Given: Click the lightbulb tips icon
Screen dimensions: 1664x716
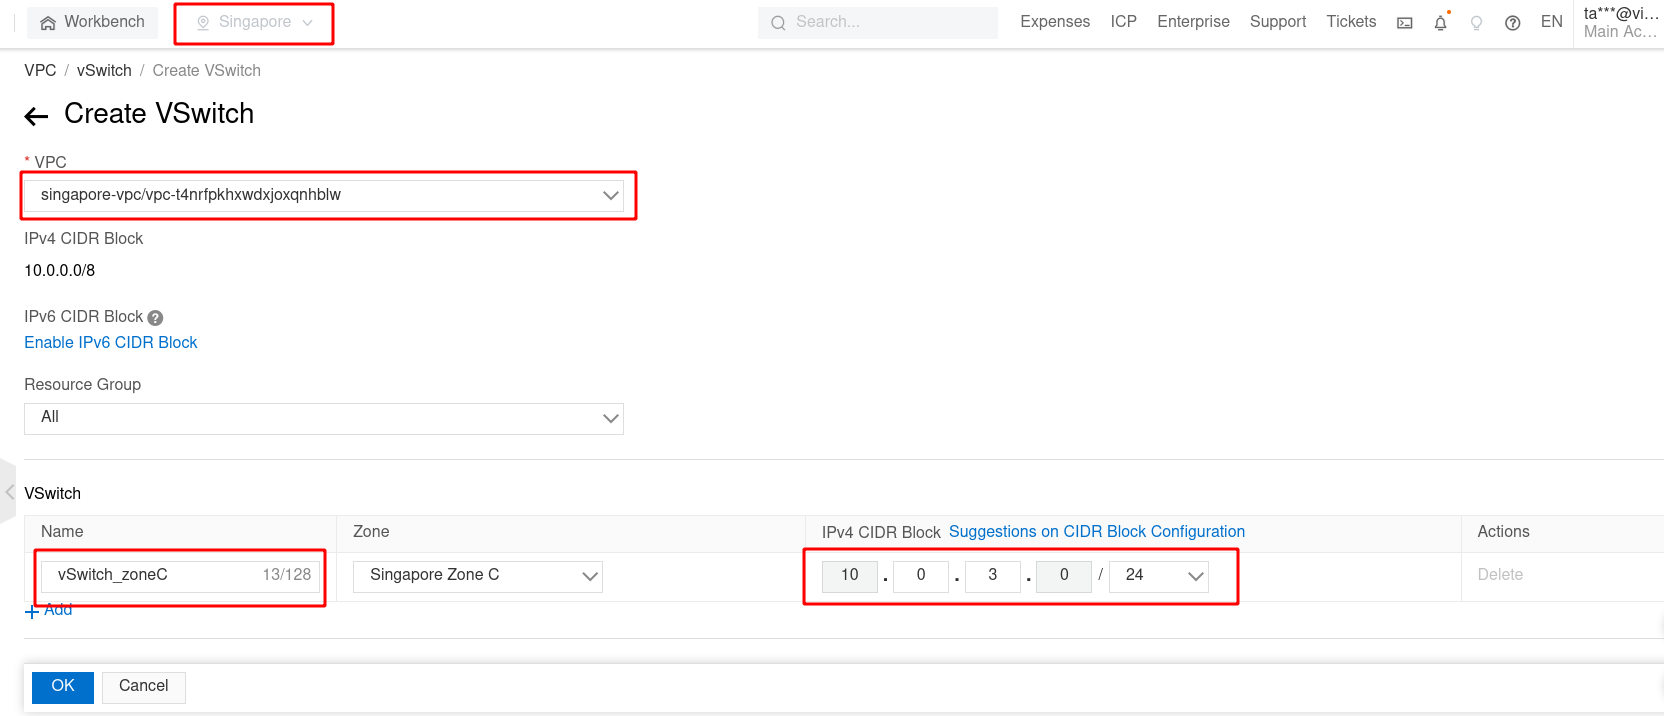Looking at the screenshot, I should click(x=1476, y=23).
